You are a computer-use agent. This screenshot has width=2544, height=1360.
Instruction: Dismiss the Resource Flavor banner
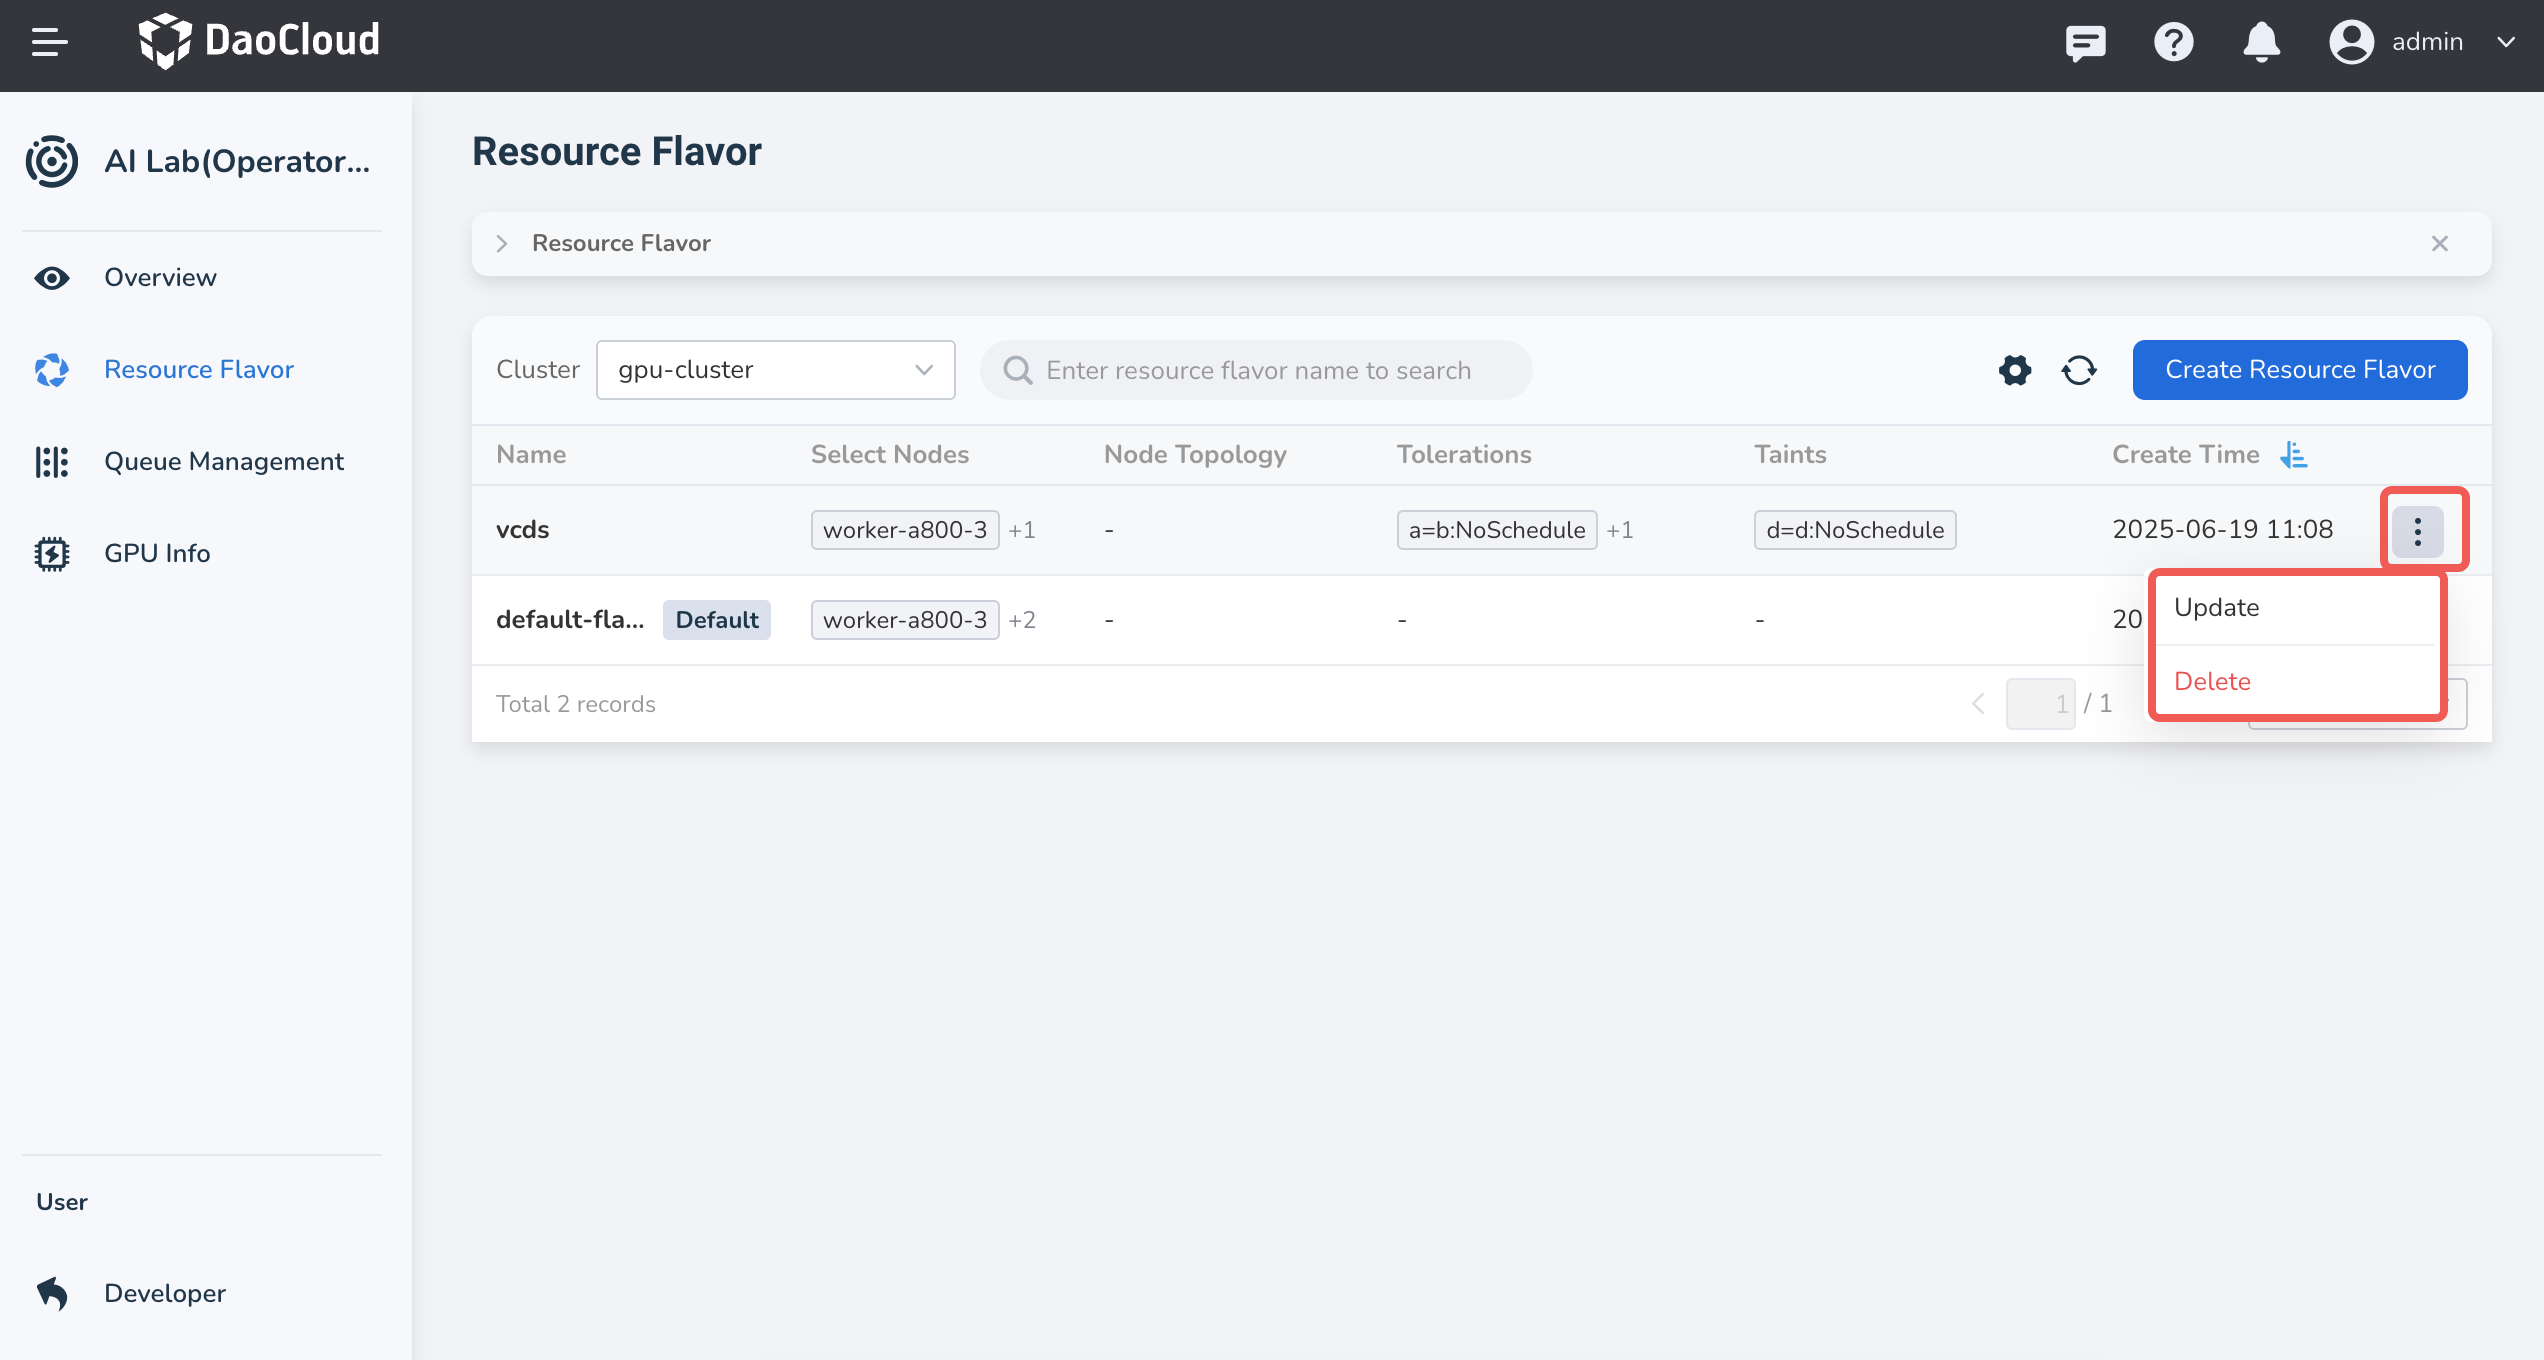point(2440,243)
